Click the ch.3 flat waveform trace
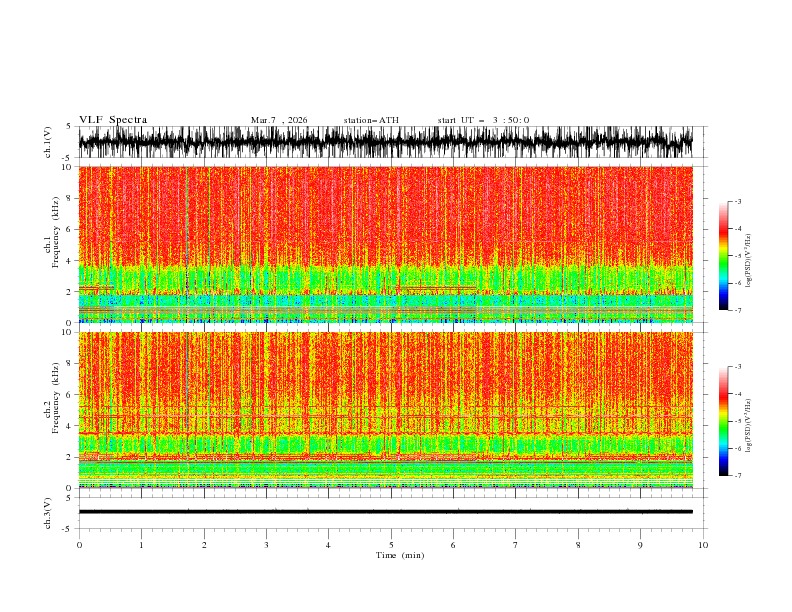This screenshot has height=612, width=792. point(385,512)
